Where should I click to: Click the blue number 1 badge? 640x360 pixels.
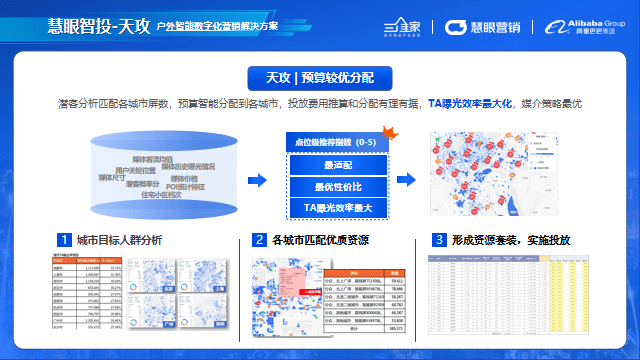pyautogui.click(x=64, y=240)
